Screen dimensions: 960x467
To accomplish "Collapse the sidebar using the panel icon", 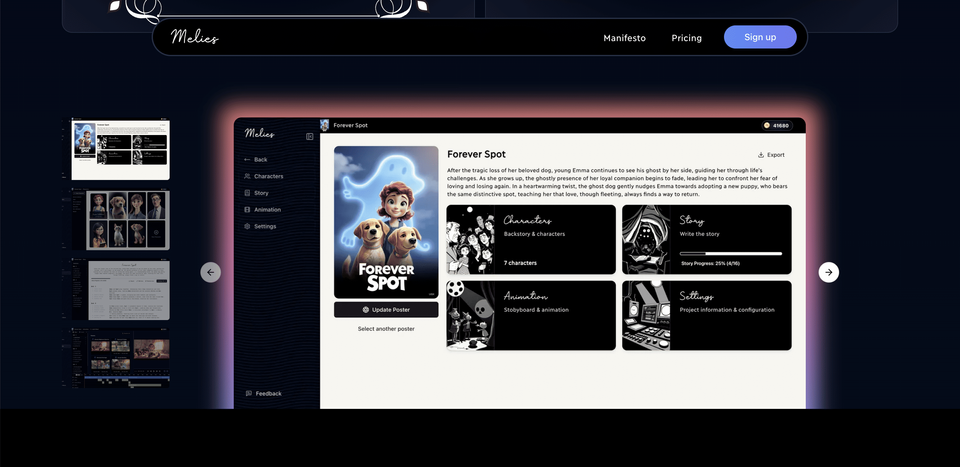I will click(309, 136).
